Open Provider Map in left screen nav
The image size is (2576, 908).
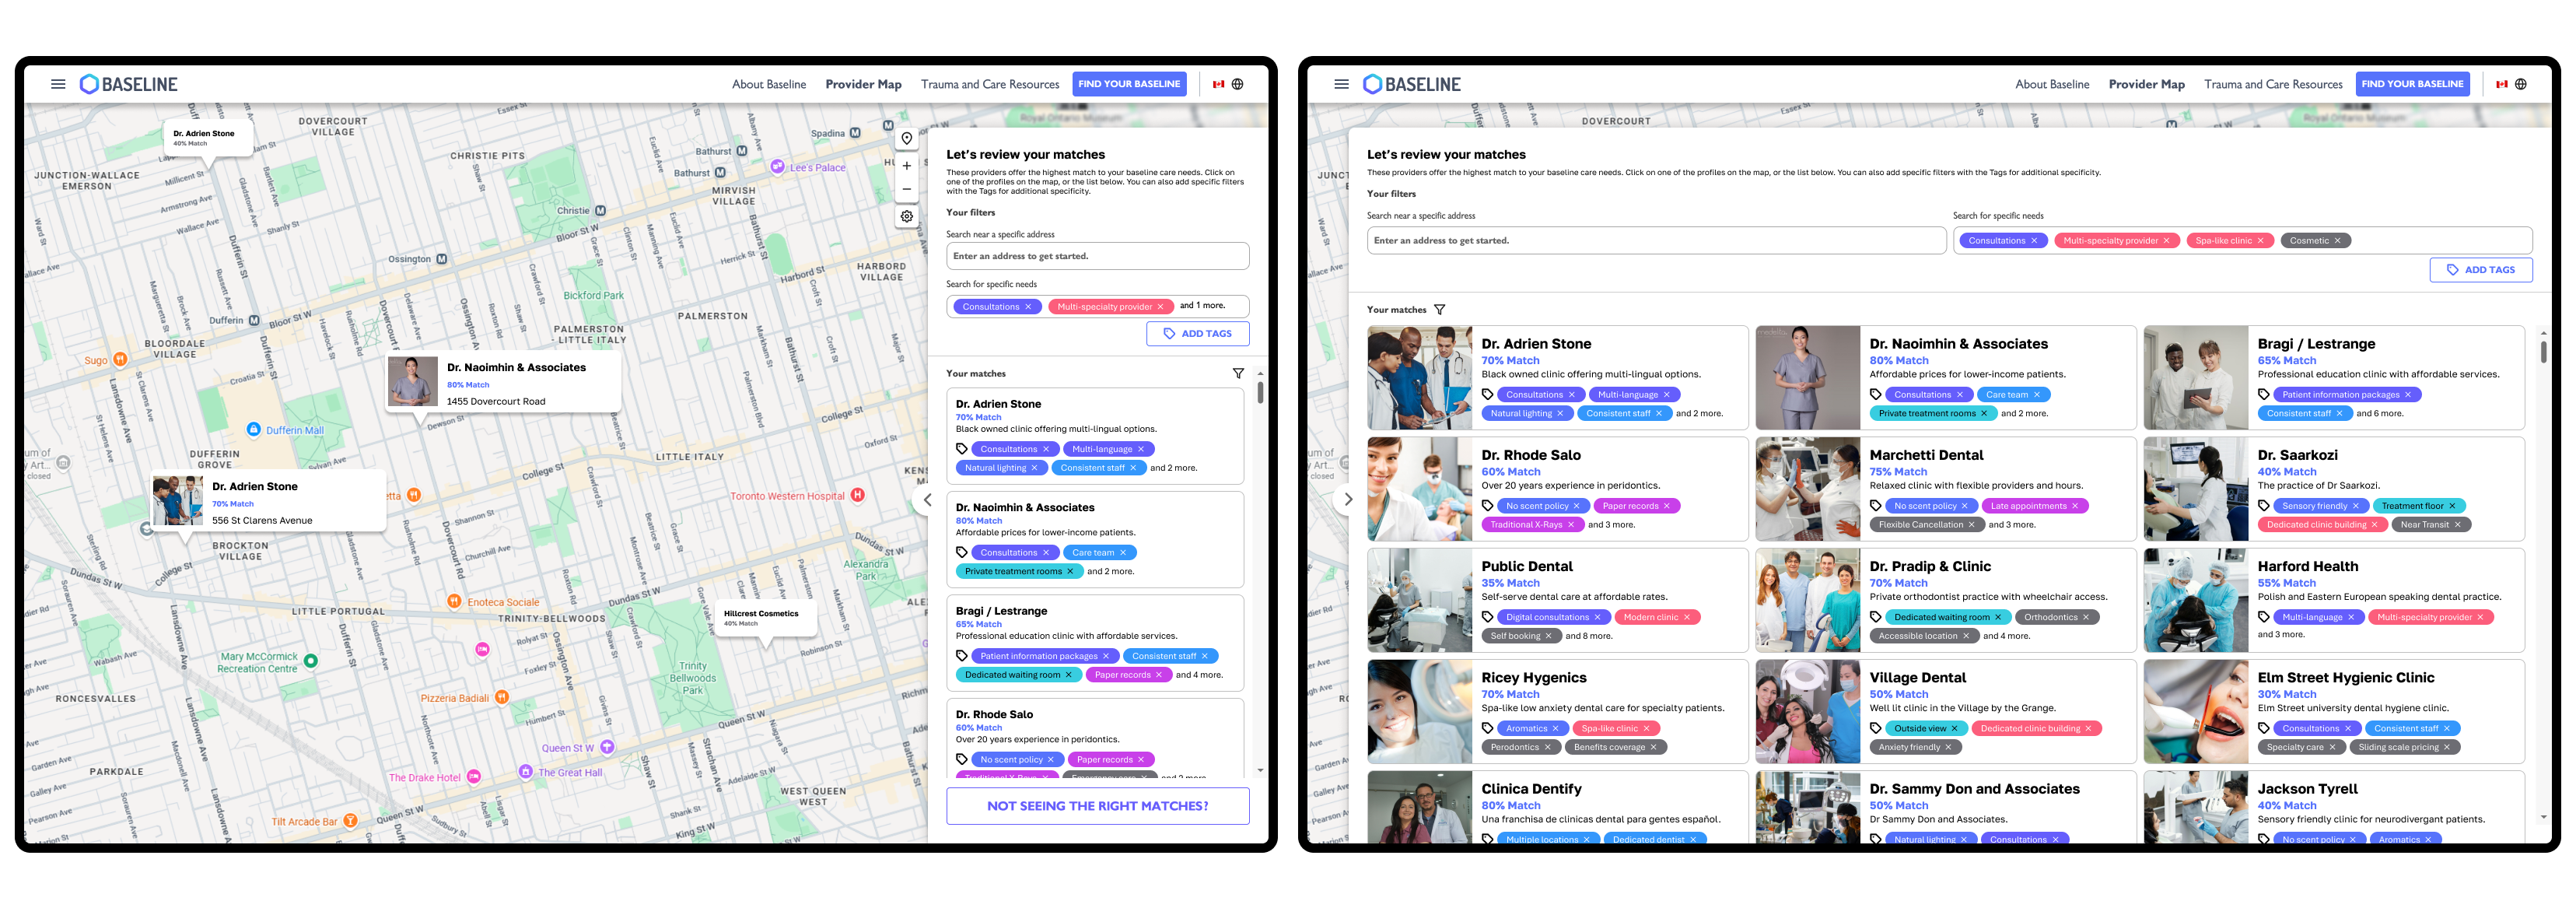863,84
